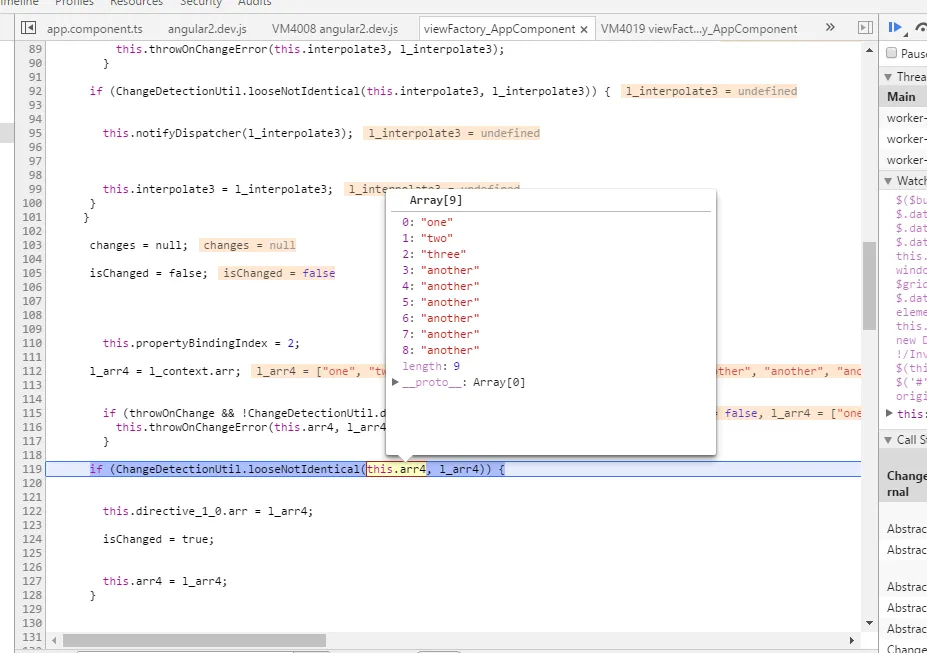The width and height of the screenshot is (927, 653).
Task: Show more tabs with the chevron
Action: 830,27
